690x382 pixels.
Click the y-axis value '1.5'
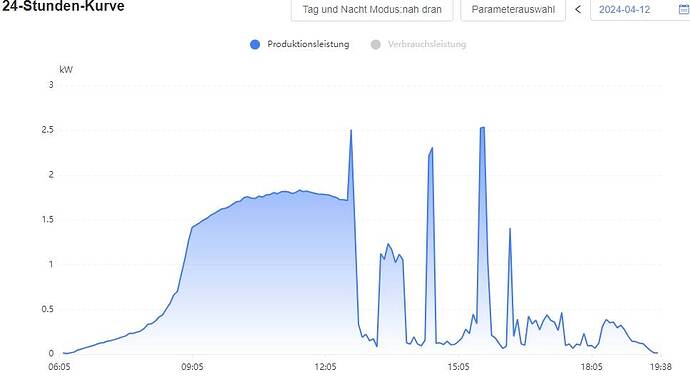coord(48,220)
